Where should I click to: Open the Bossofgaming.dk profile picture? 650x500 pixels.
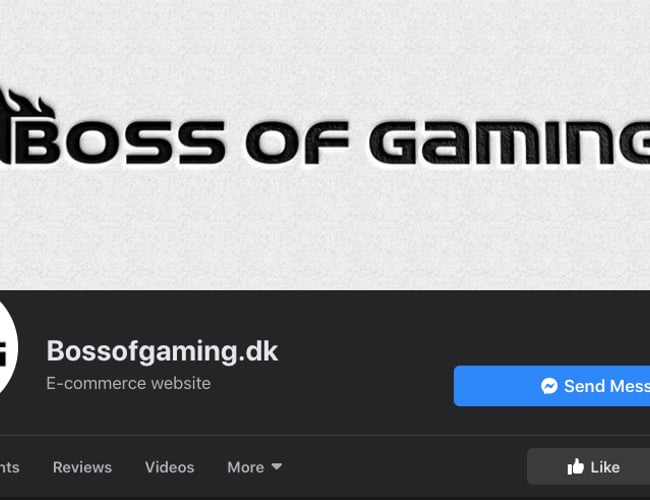[8, 349]
